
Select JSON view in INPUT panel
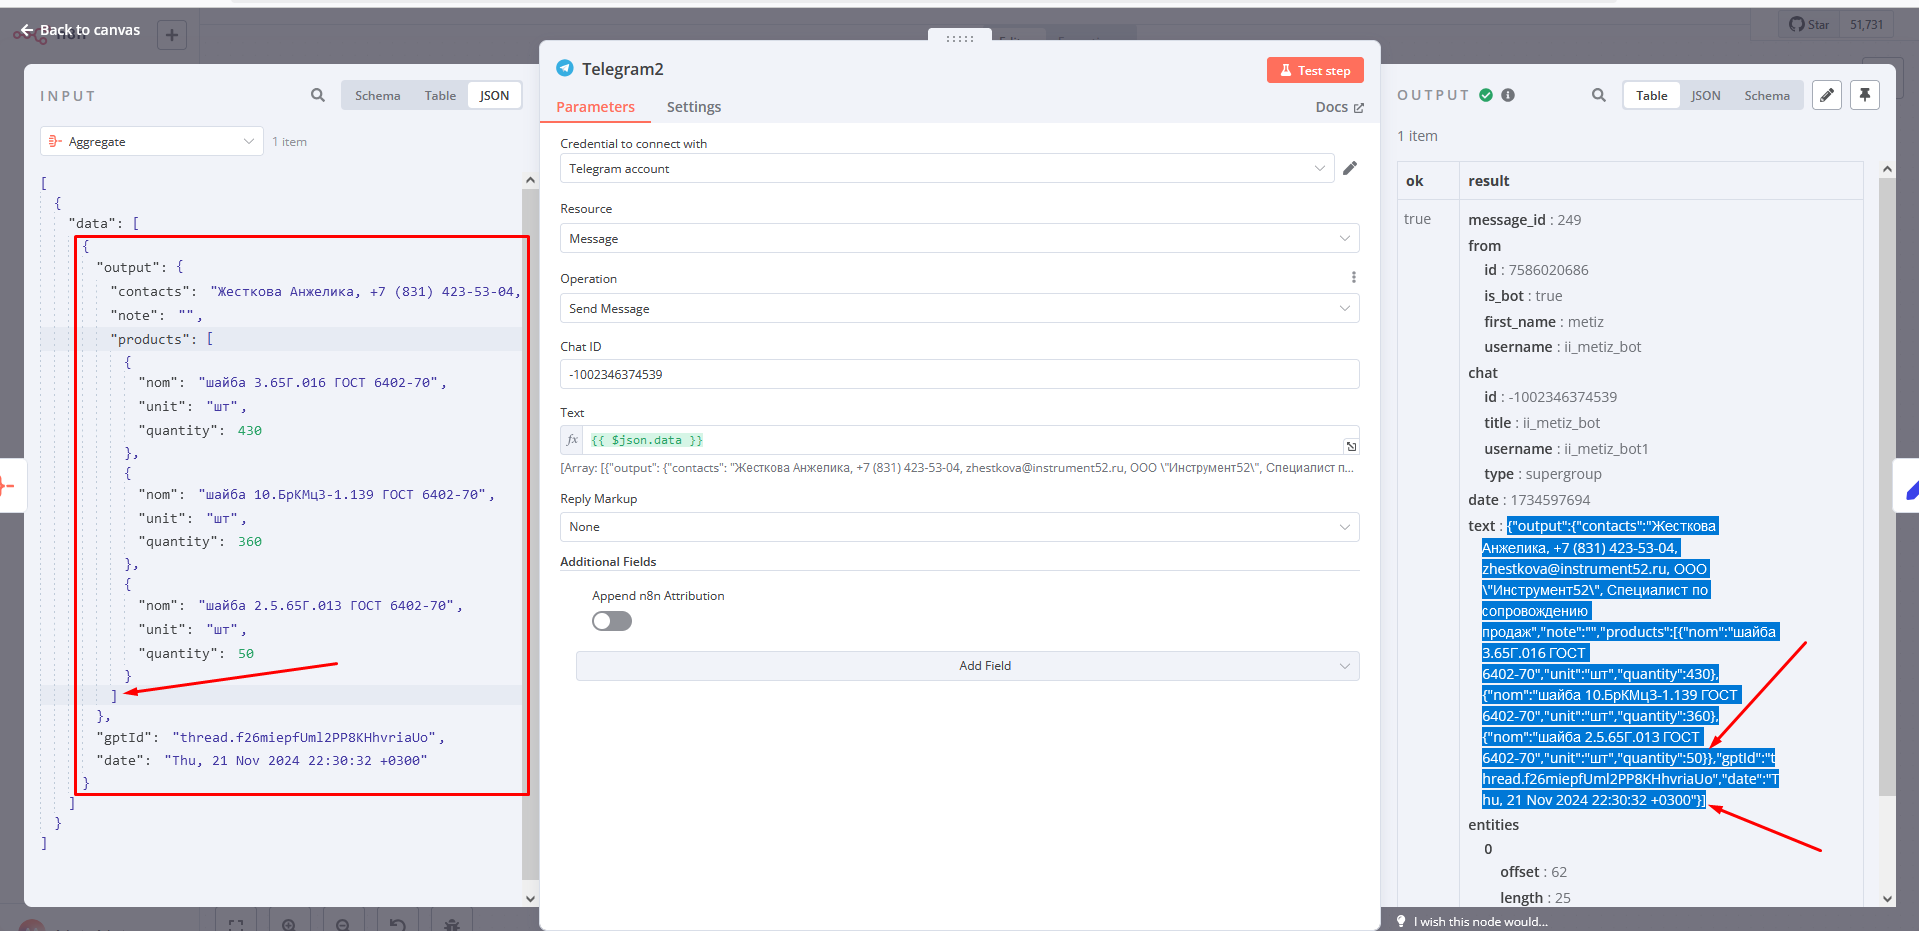tap(494, 95)
